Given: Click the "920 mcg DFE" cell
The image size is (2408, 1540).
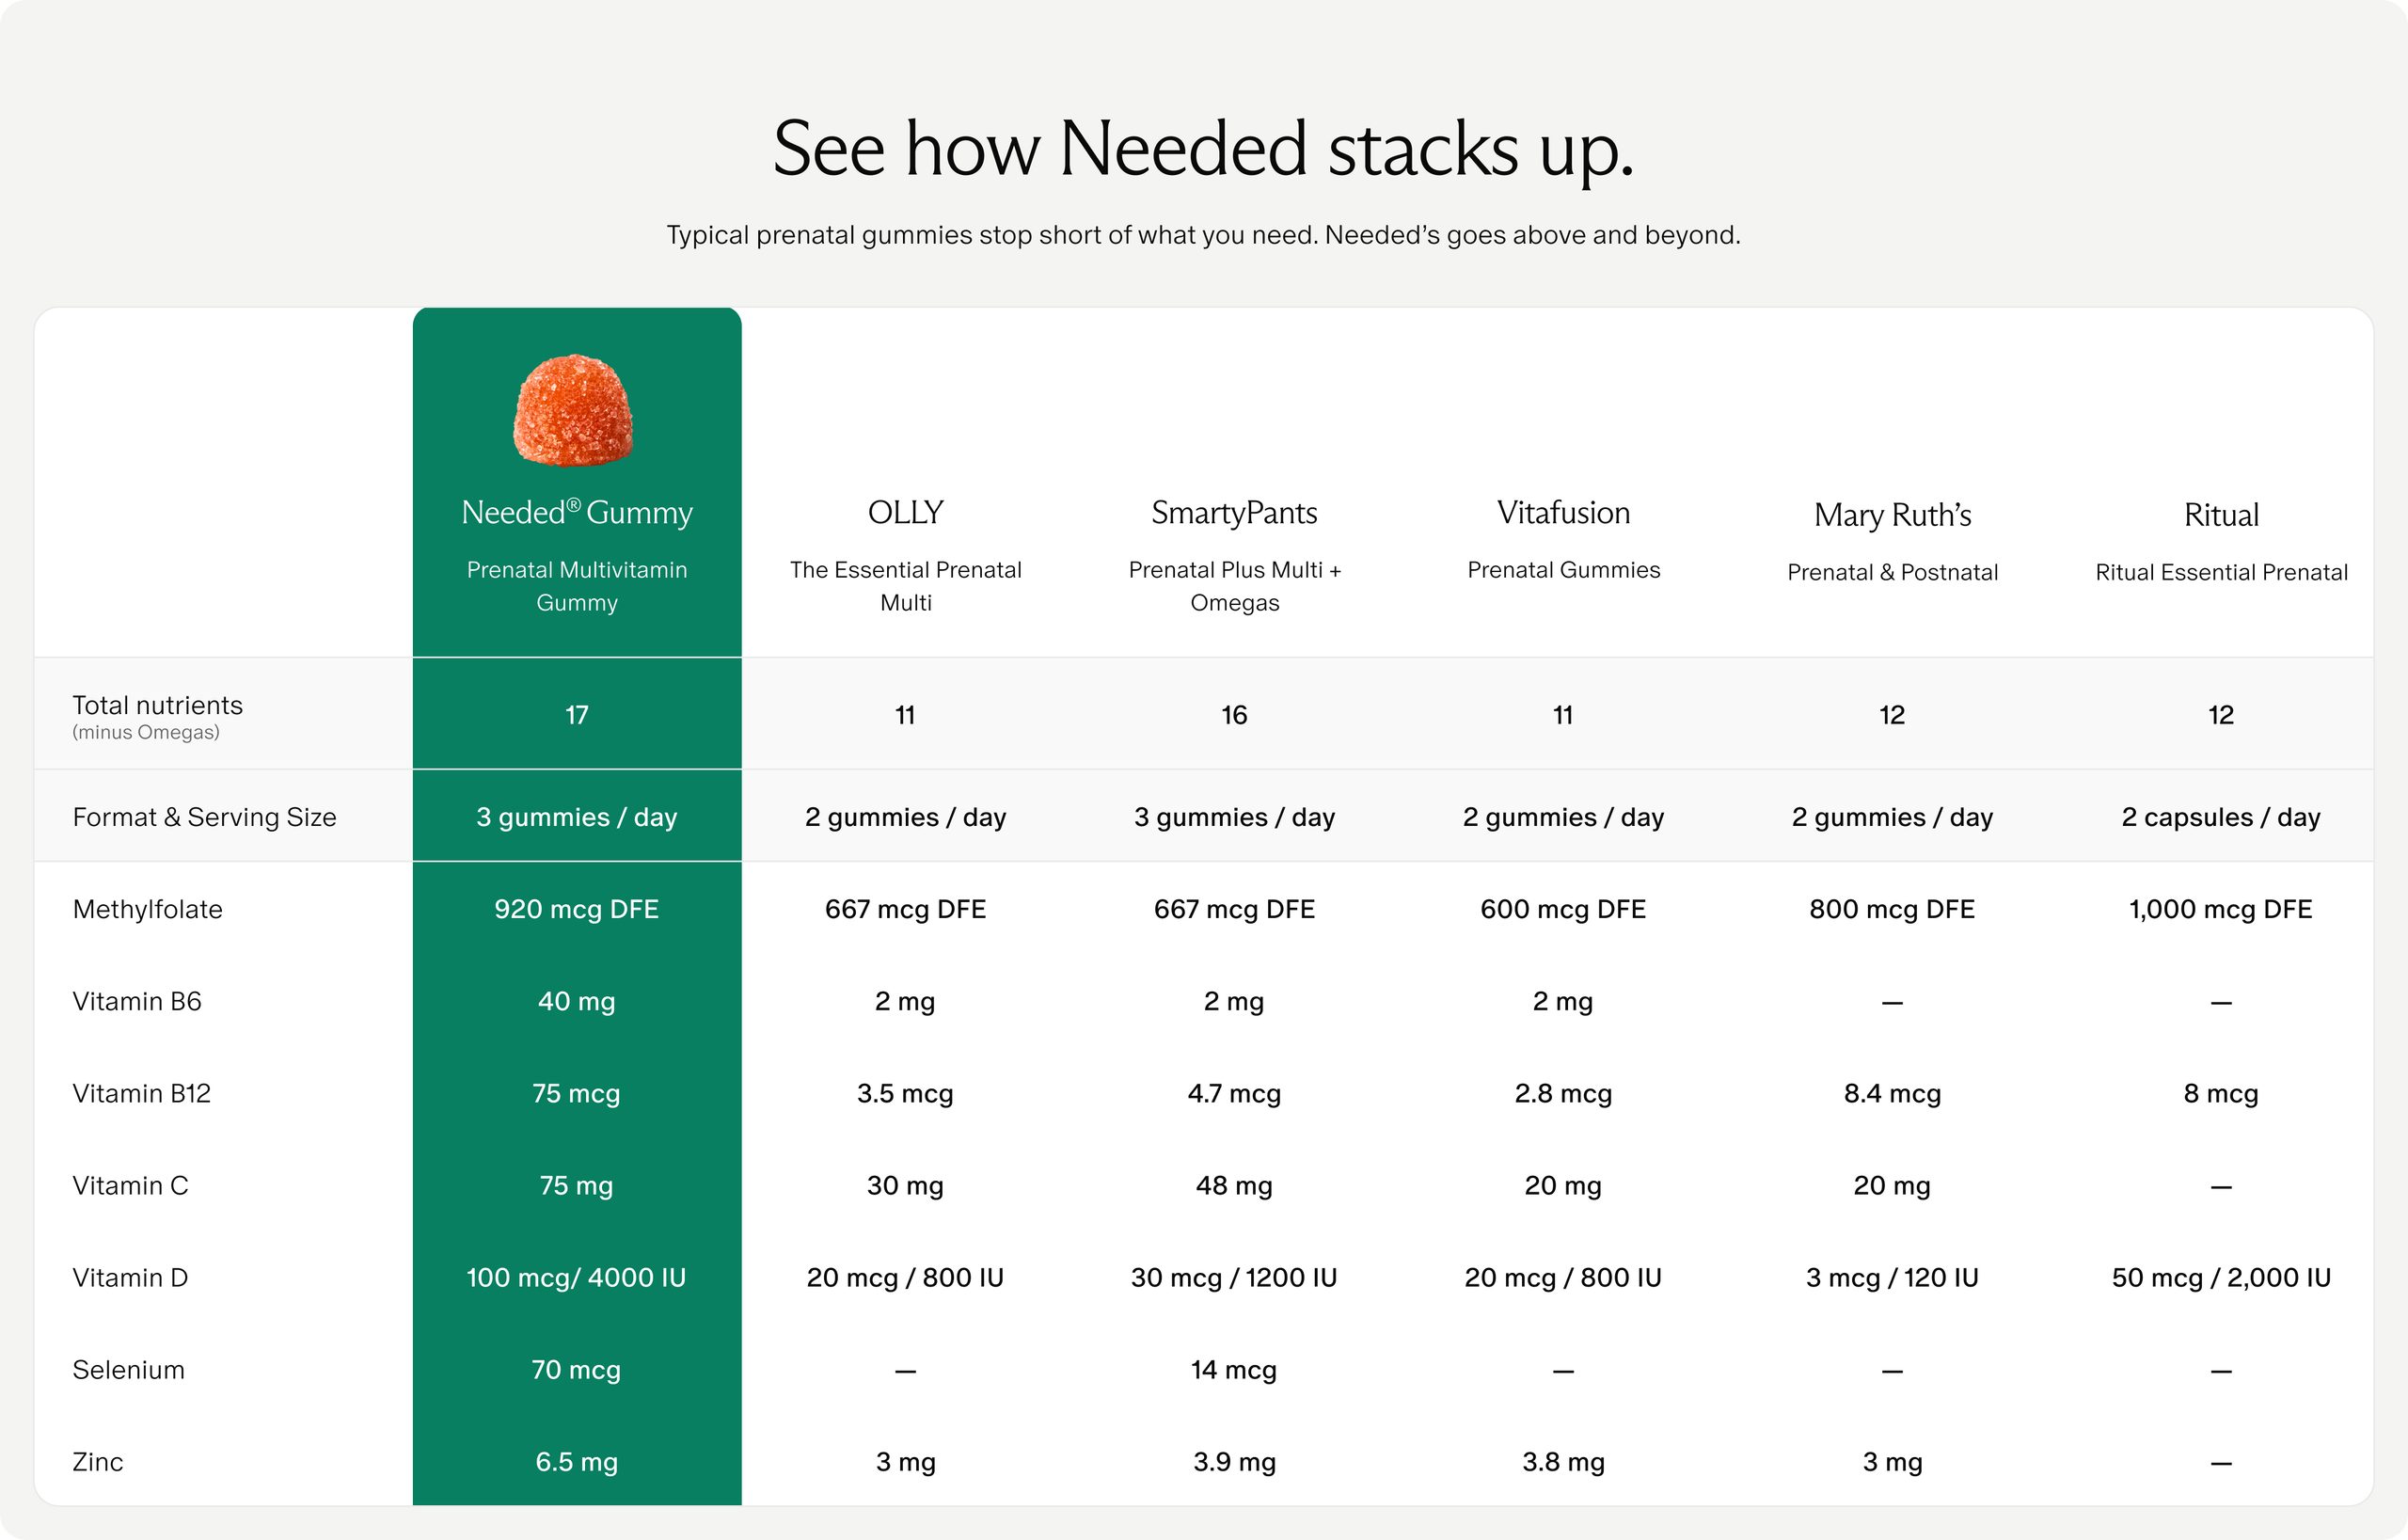Looking at the screenshot, I should click(577, 909).
